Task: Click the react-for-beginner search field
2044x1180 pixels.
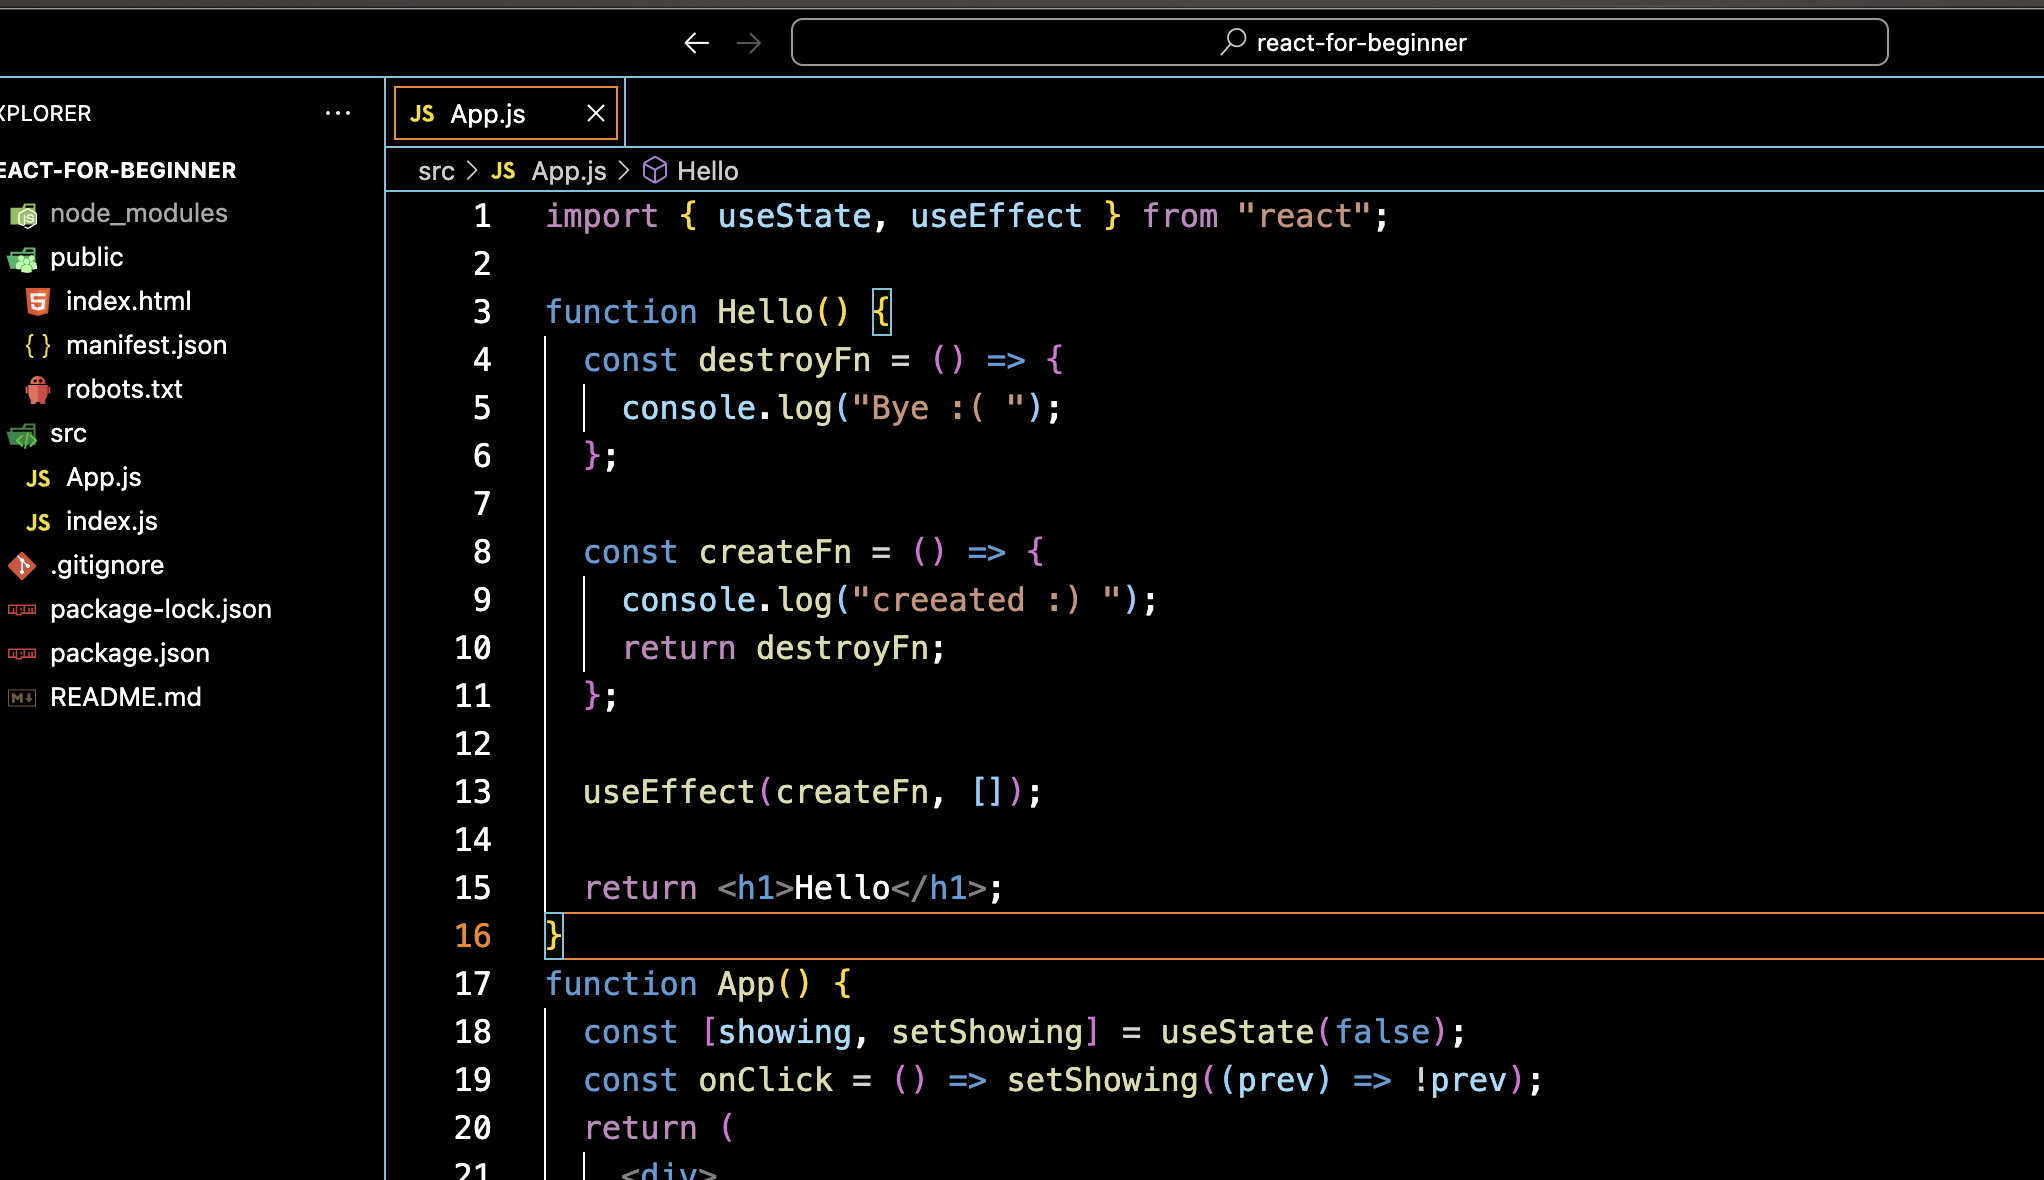Action: [x=1339, y=43]
